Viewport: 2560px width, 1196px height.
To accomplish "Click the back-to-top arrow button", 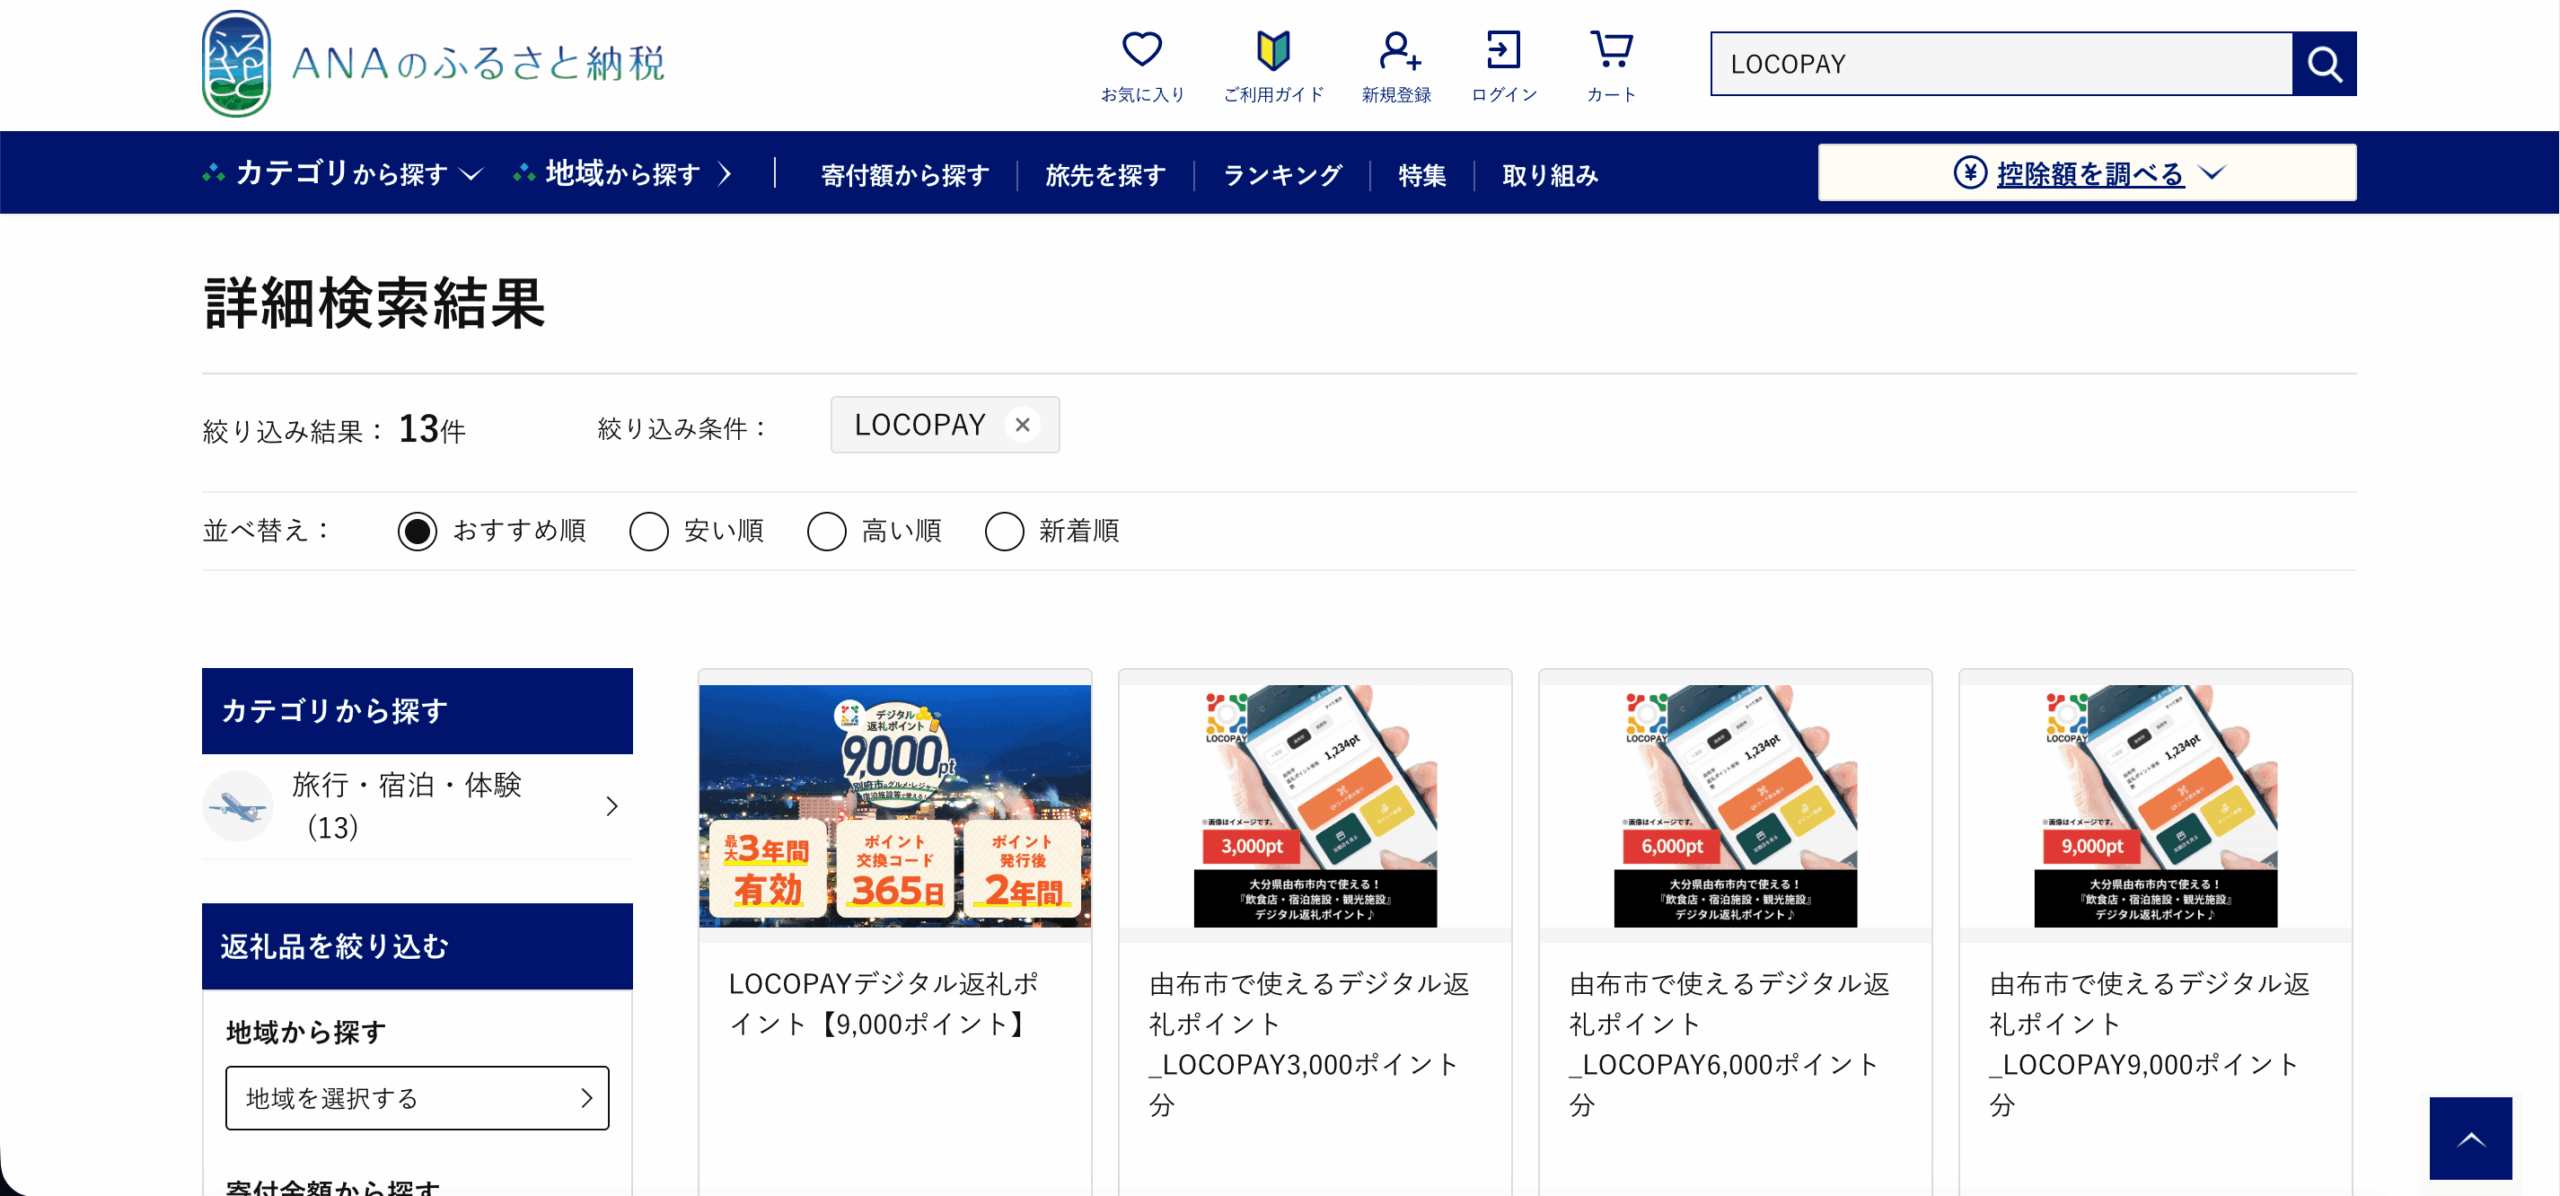I will (x=2470, y=1138).
